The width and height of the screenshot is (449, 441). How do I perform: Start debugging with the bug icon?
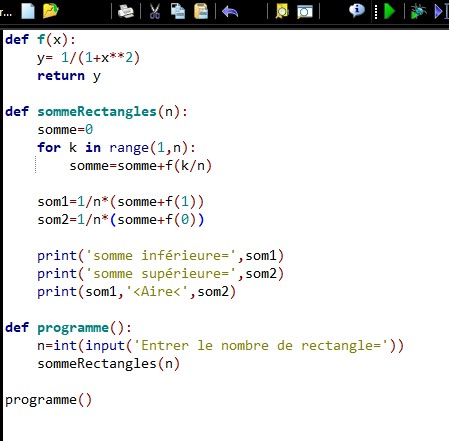(418, 11)
